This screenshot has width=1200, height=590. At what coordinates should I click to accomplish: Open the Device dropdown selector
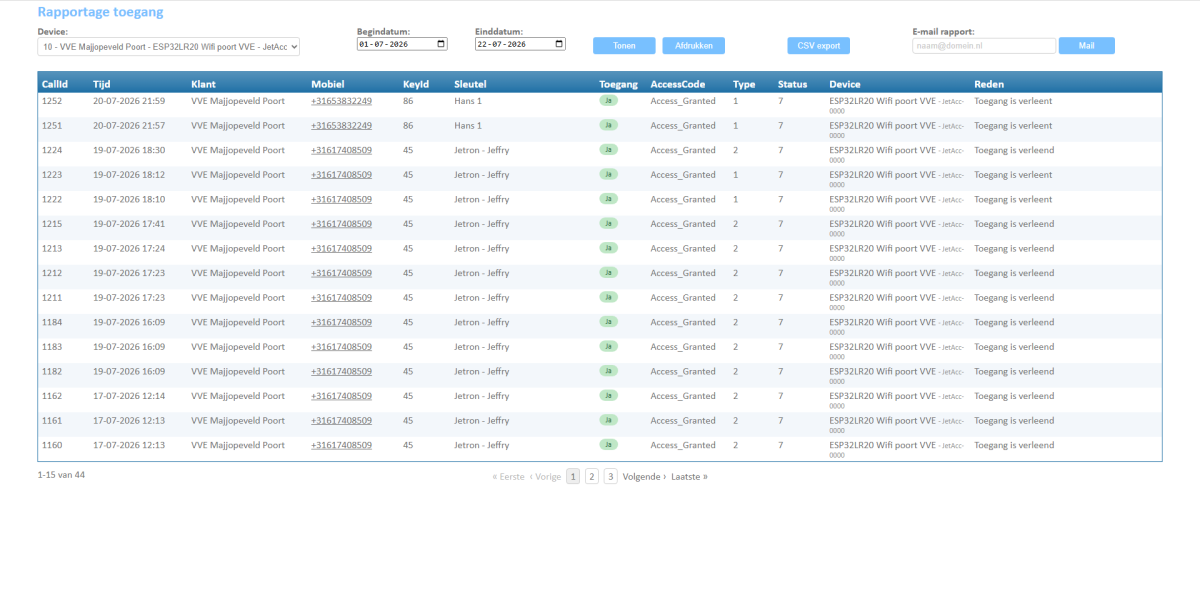(x=169, y=47)
